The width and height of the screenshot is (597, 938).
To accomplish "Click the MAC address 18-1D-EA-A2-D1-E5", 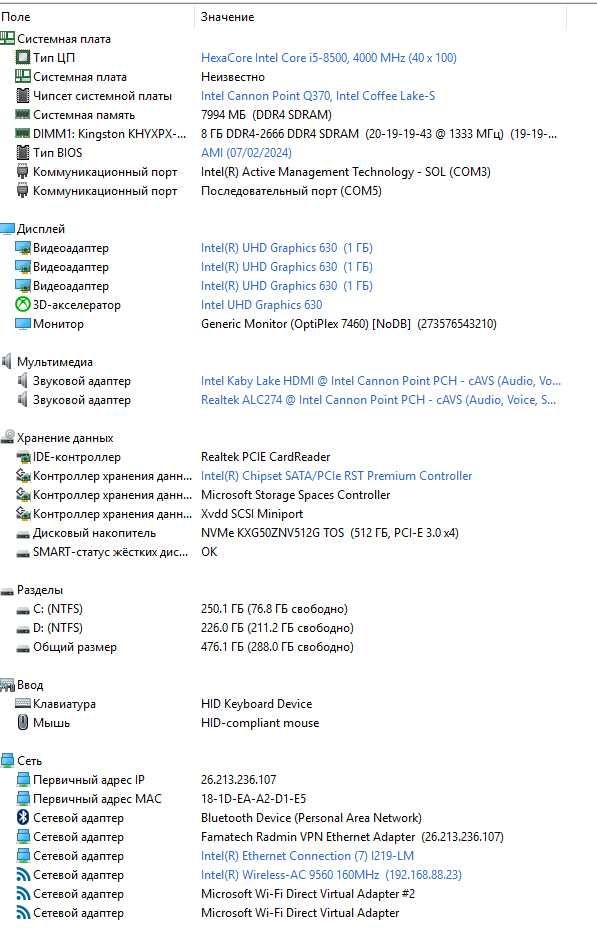I will (253, 799).
